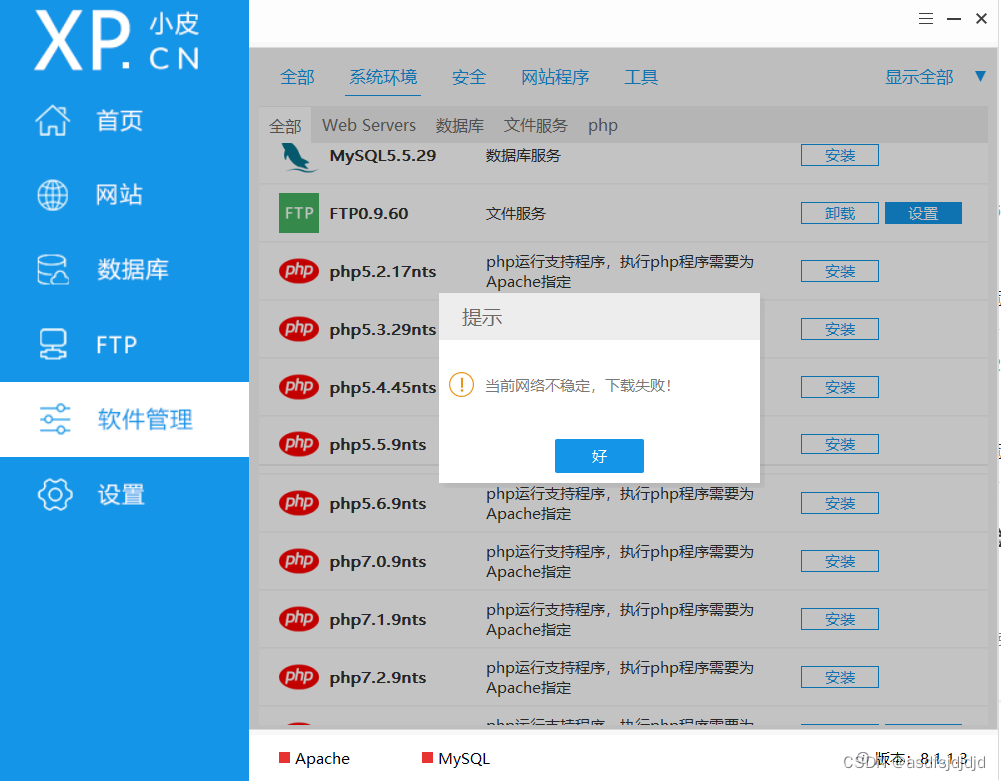The width and height of the screenshot is (1001, 781).
Task: Click the 设置 gear icon in sidebar
Action: click(55, 494)
